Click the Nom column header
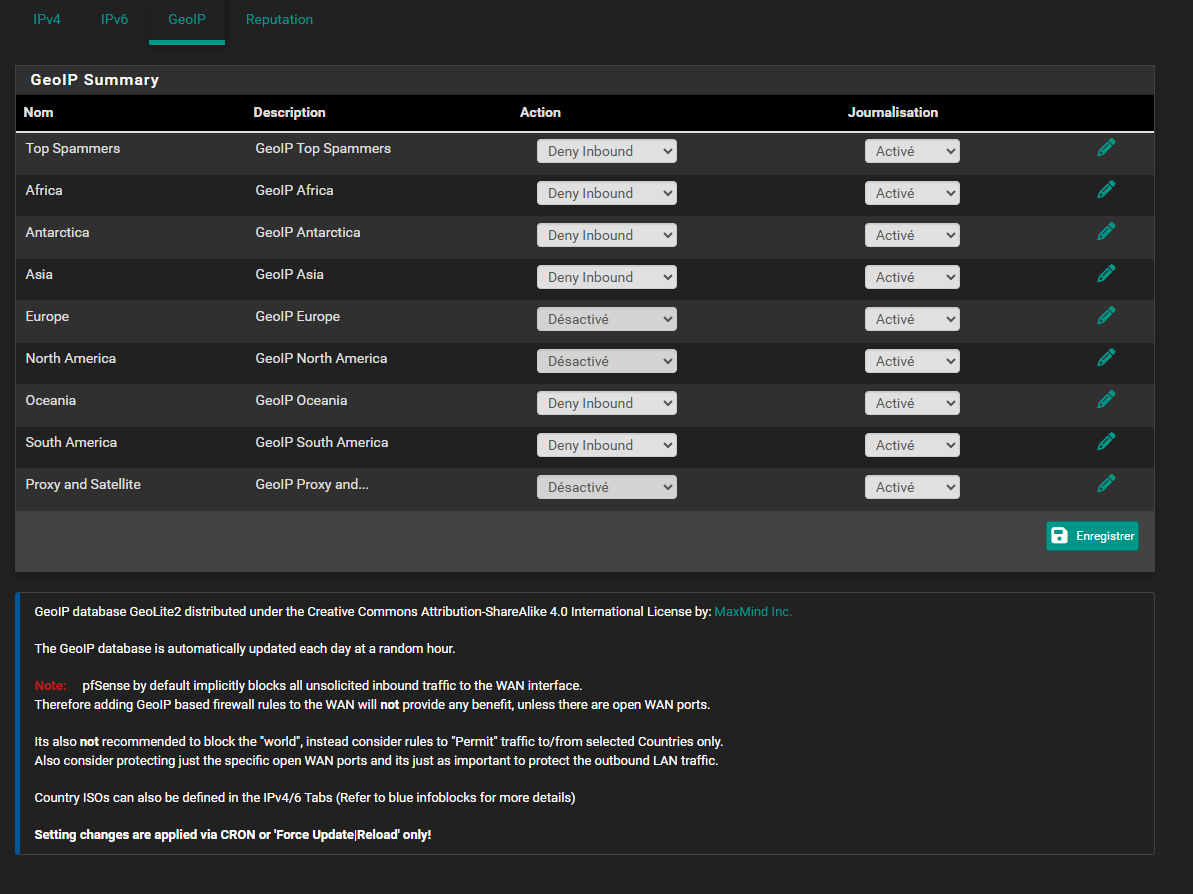Screen dimensions: 1193x894 pyautogui.click(x=38, y=113)
